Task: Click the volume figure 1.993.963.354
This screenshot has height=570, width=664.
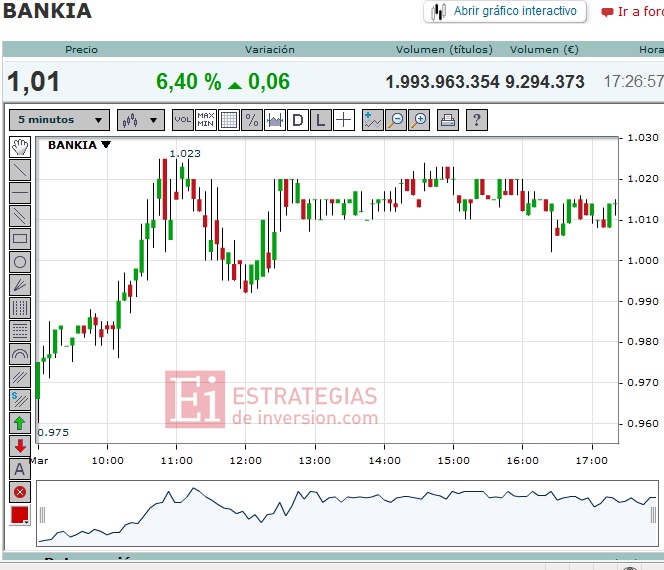Action: (x=443, y=82)
